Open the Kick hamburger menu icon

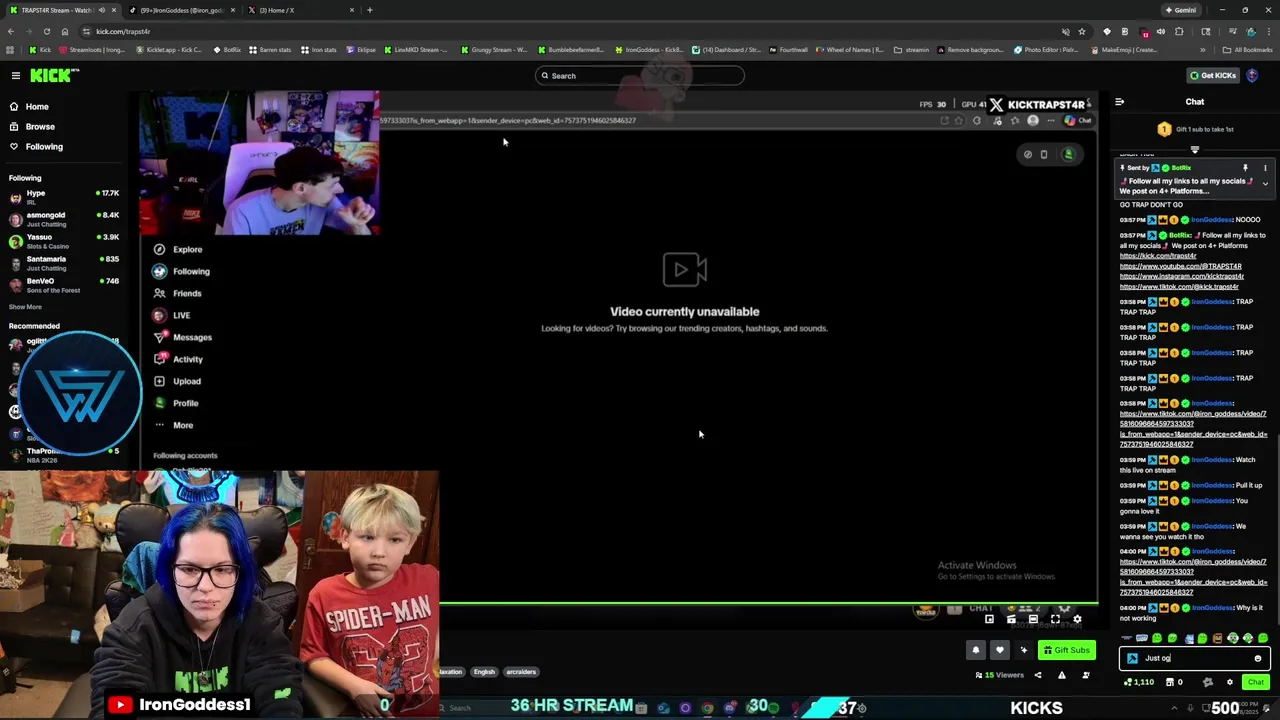click(x=16, y=75)
